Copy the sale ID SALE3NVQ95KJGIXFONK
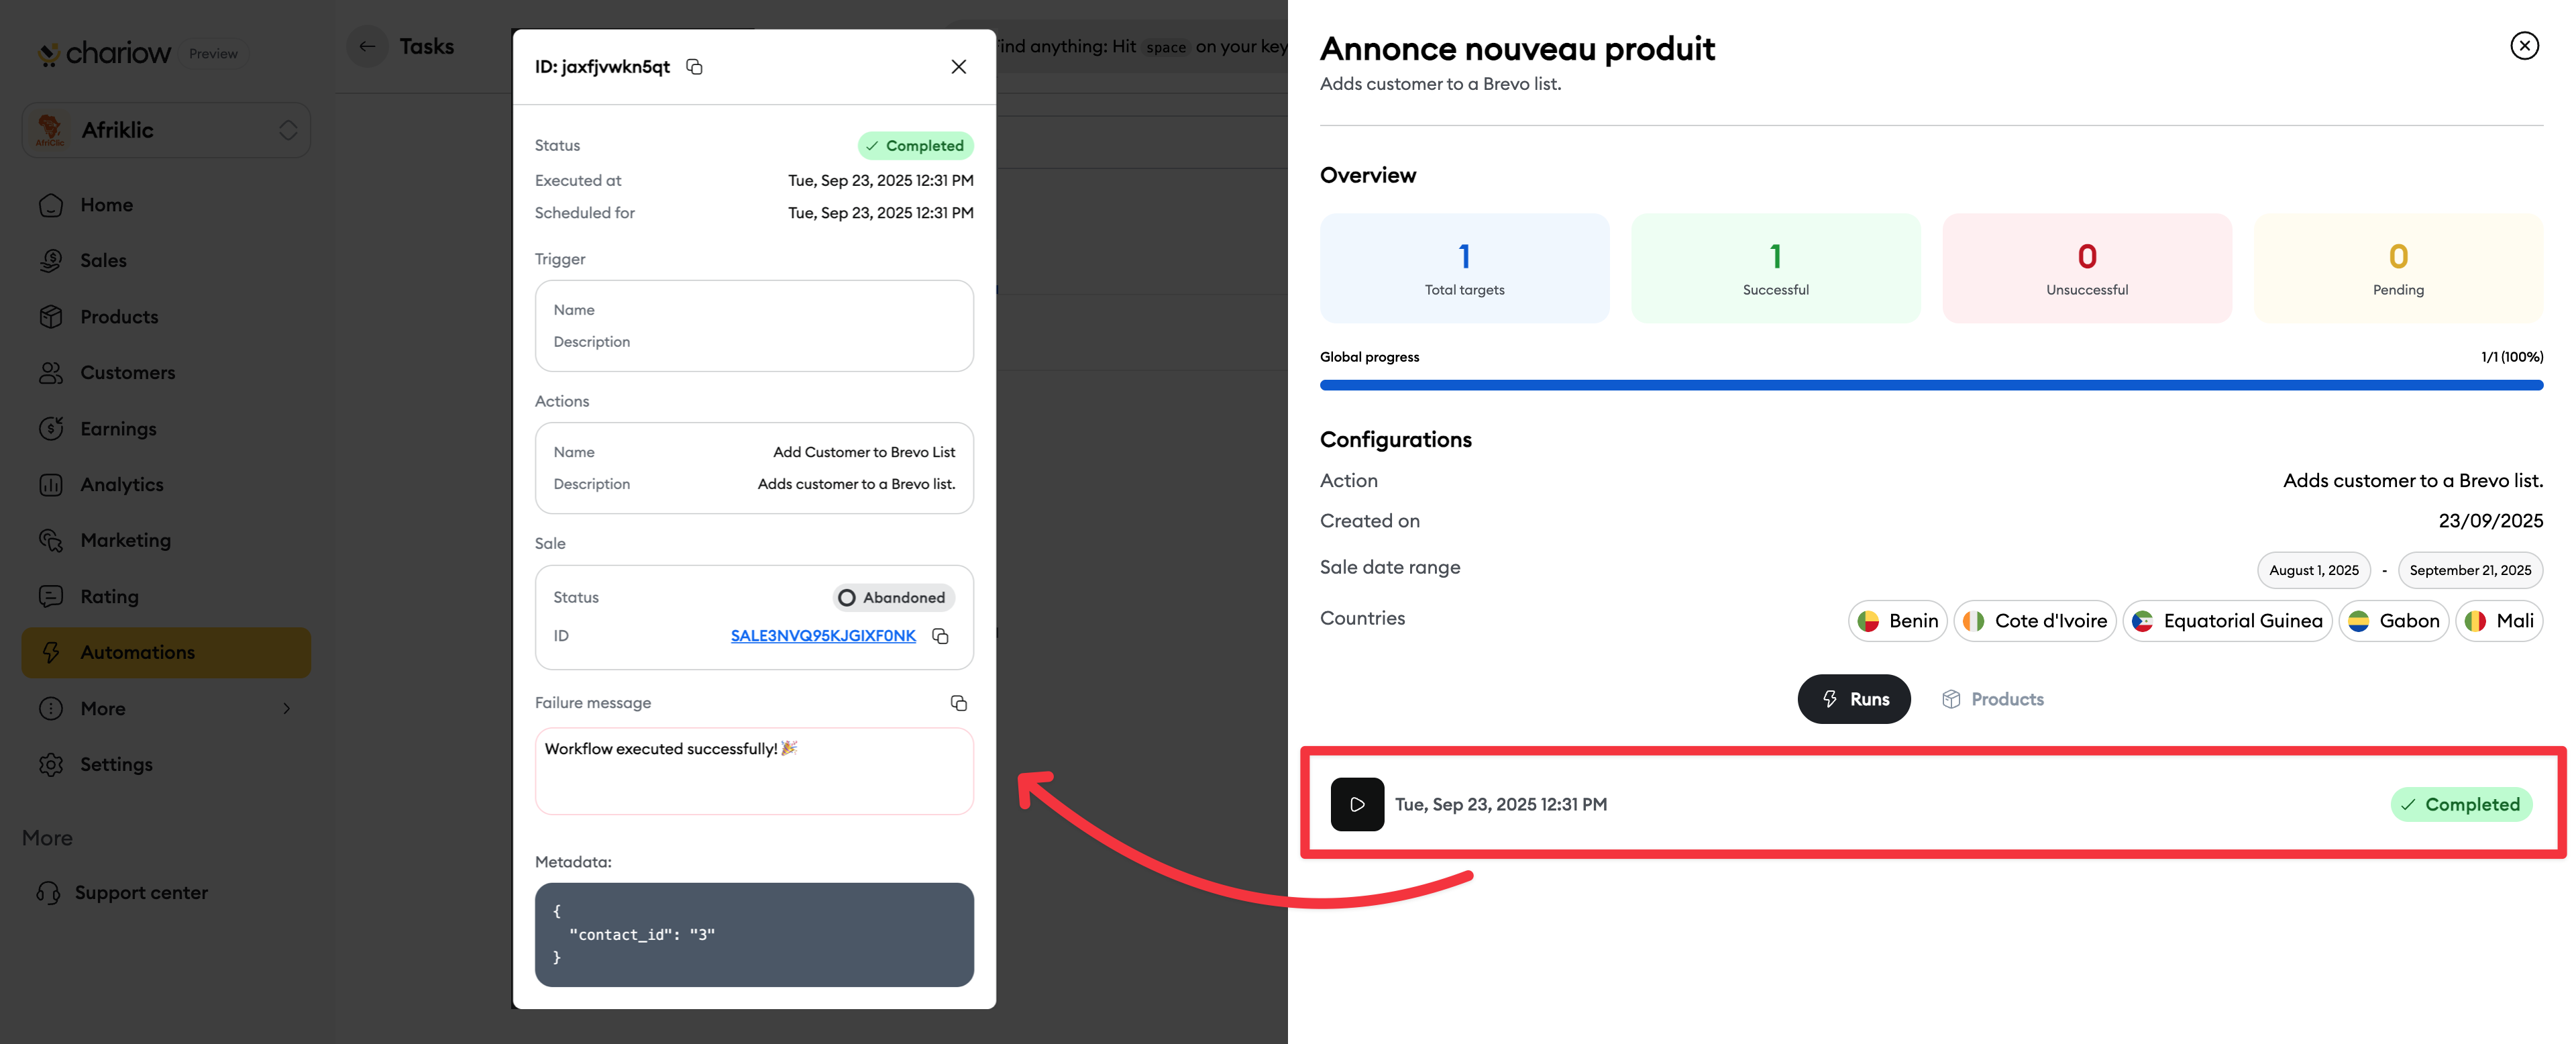The height and width of the screenshot is (1044, 2576). click(940, 636)
